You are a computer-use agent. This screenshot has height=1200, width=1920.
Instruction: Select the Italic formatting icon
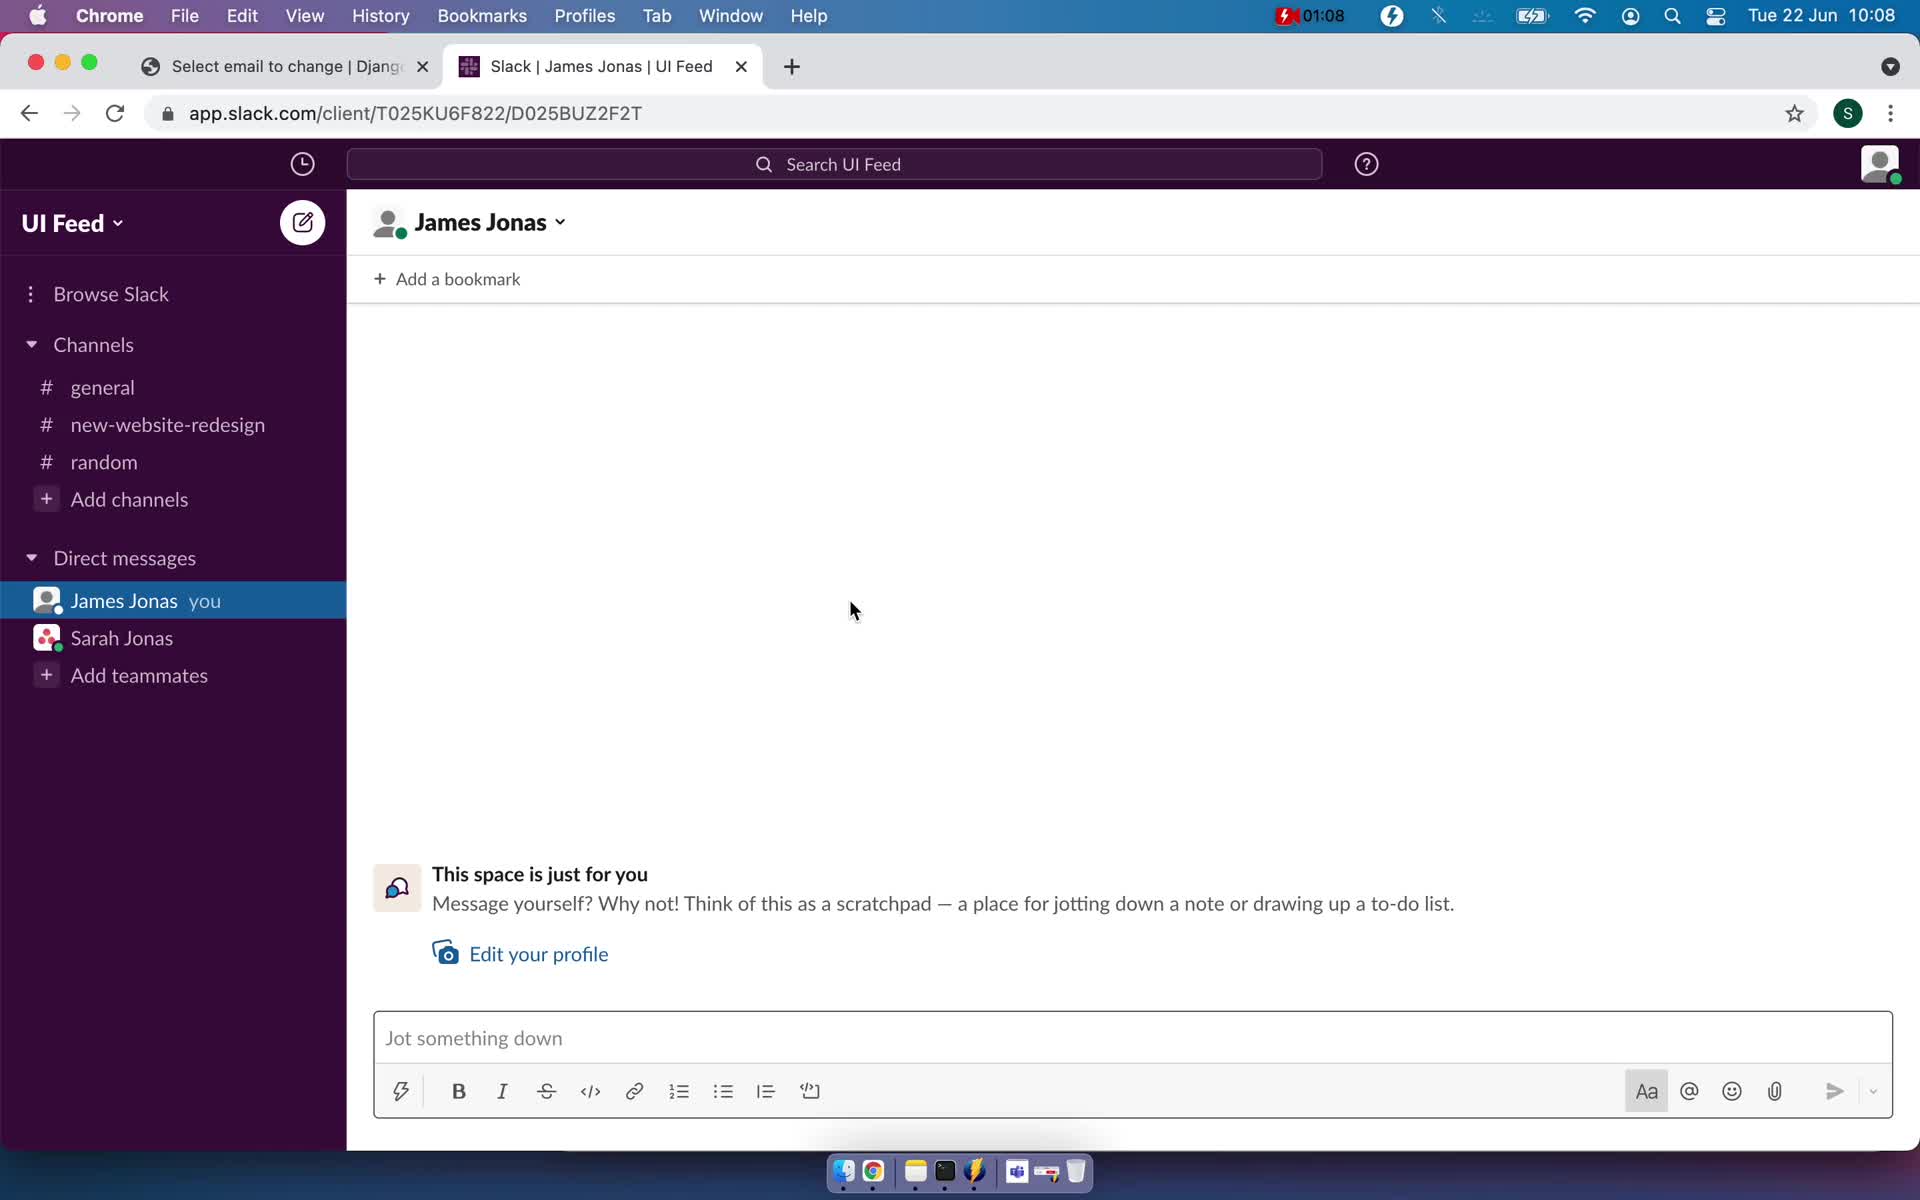click(502, 1091)
